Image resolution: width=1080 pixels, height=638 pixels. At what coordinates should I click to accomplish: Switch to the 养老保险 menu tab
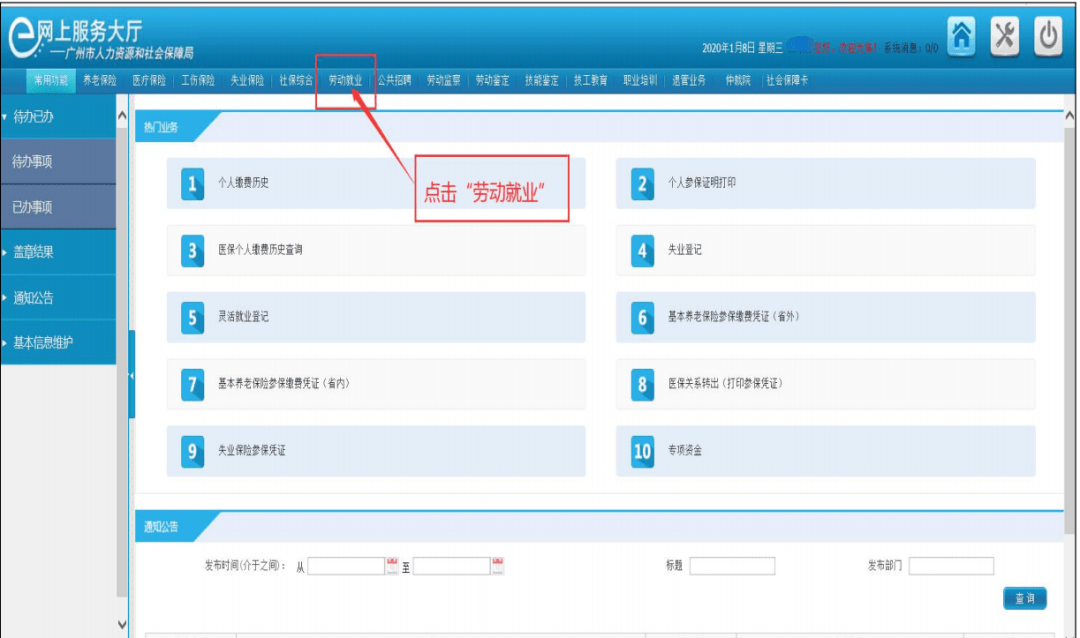[100, 81]
